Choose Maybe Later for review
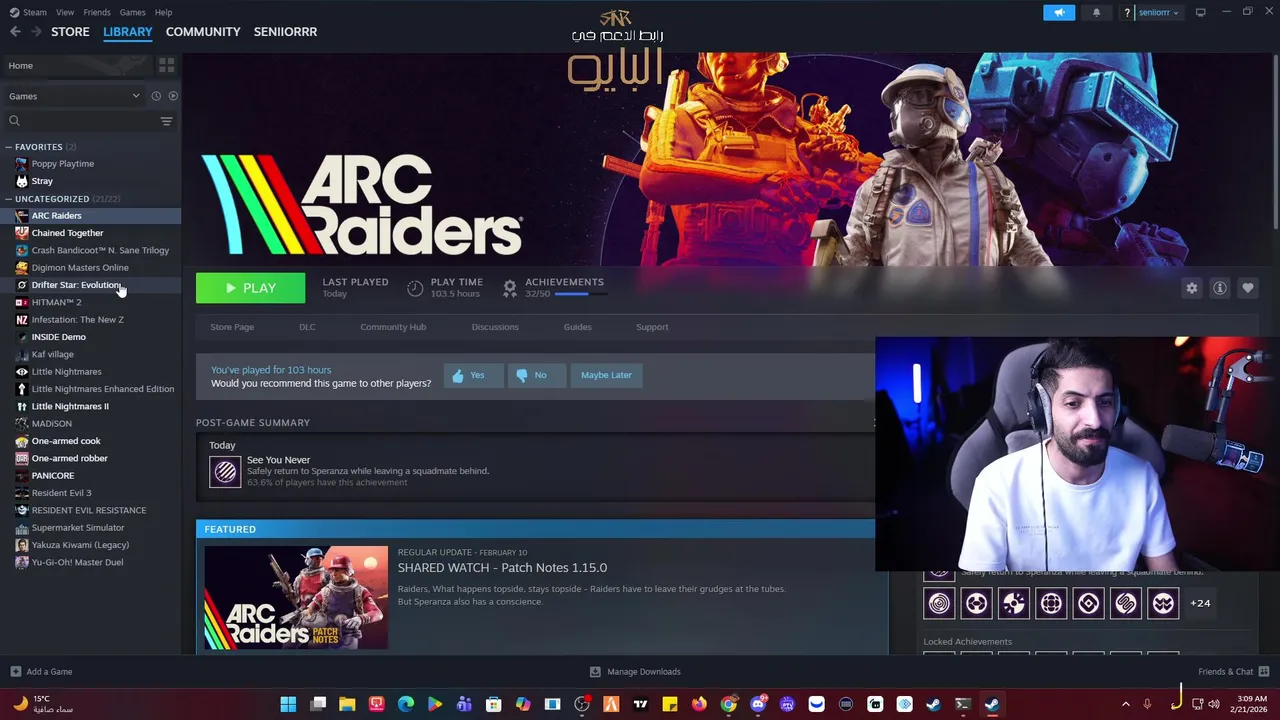Screen dimensions: 1280x720 click(x=606, y=375)
